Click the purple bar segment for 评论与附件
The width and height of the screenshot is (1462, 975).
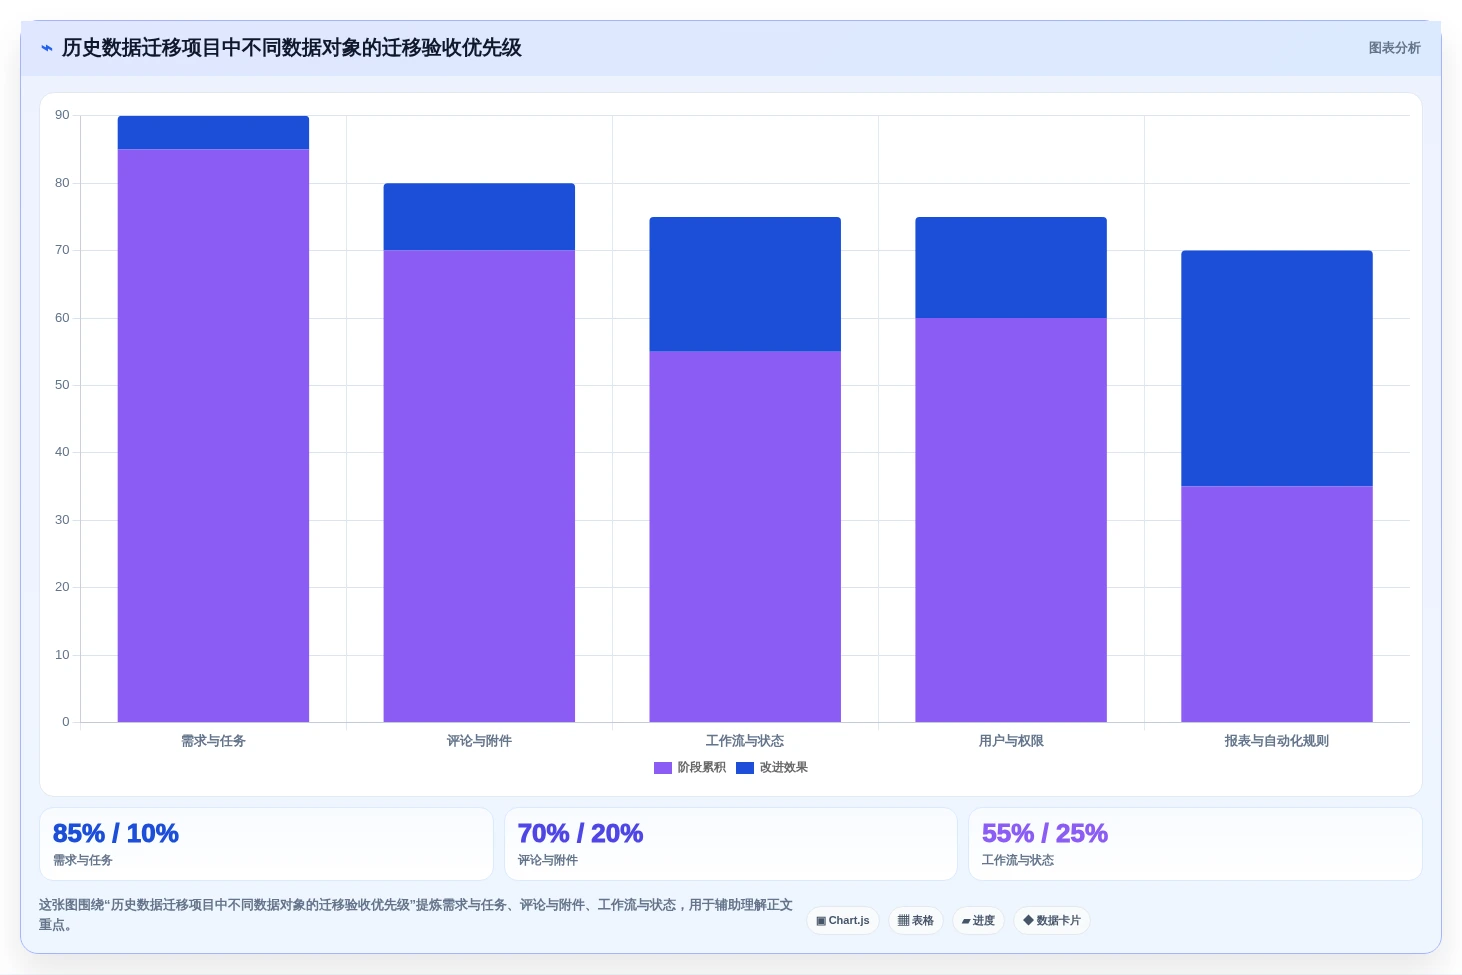click(479, 486)
